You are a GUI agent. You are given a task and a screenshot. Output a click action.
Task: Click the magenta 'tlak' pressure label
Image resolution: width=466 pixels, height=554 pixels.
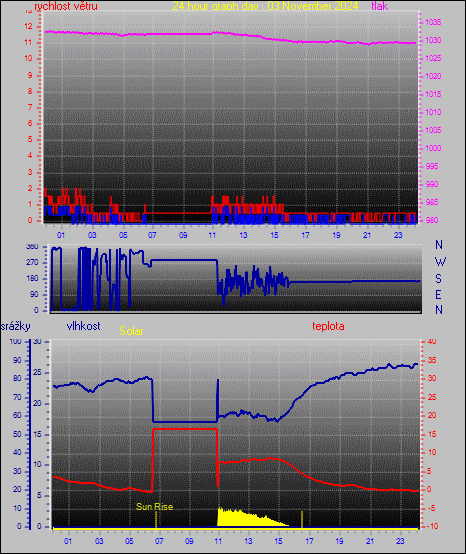click(x=379, y=6)
